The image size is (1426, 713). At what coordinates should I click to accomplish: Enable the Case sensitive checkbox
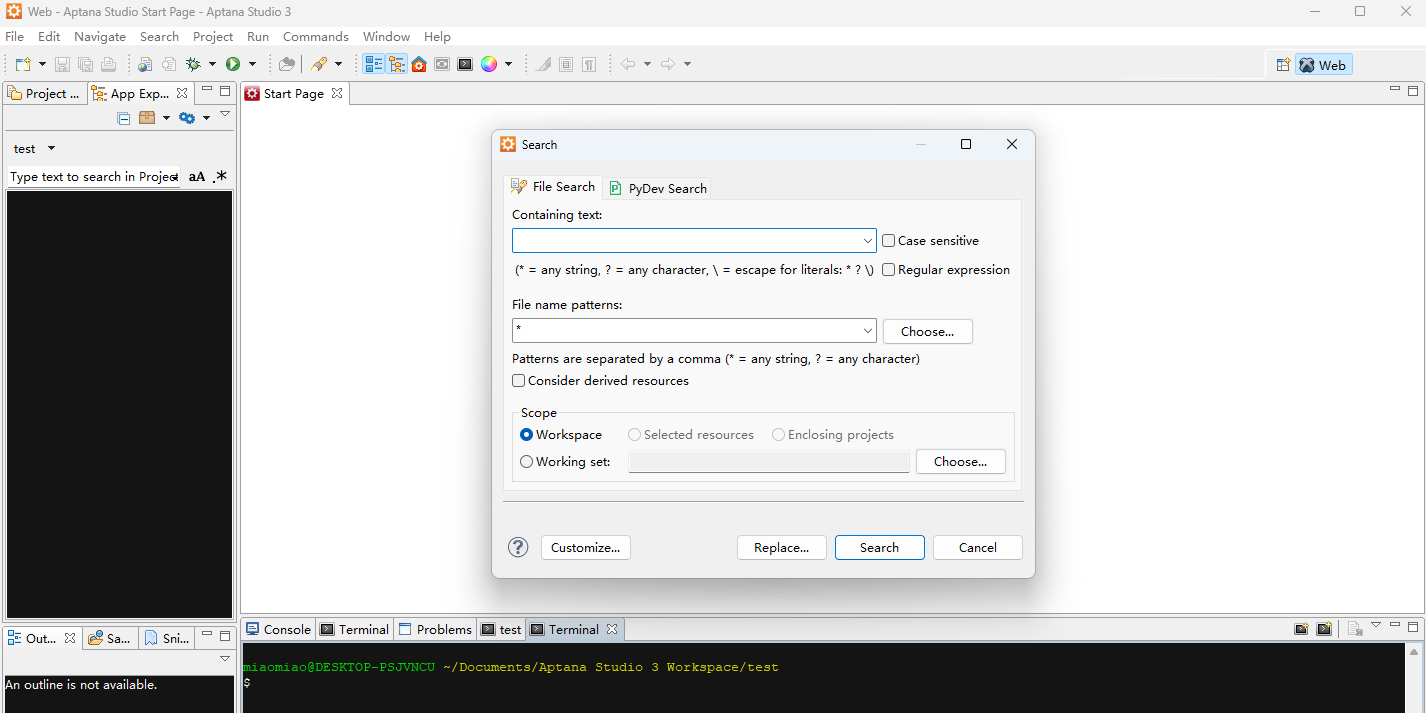[888, 241]
